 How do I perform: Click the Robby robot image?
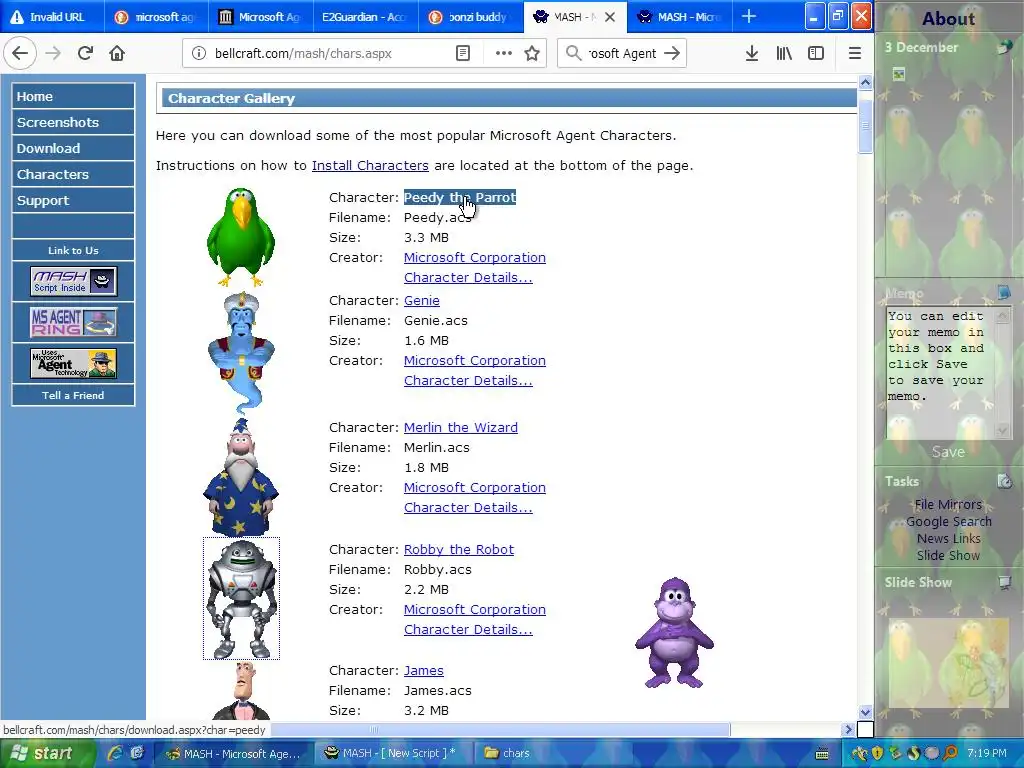click(241, 598)
